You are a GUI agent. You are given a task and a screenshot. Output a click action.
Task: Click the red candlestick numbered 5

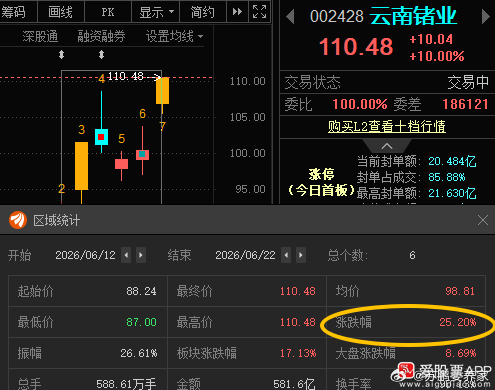(x=121, y=164)
